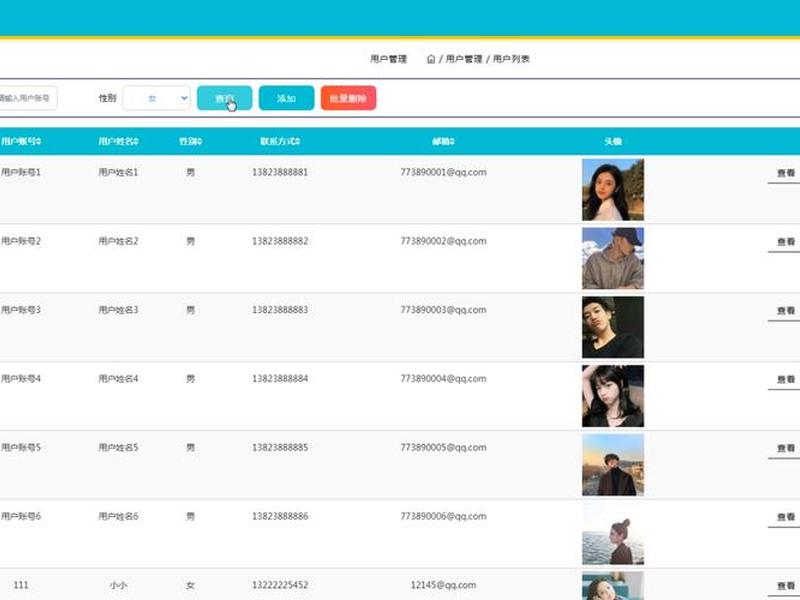The width and height of the screenshot is (800, 600).
Task: Click the 用户姓名4 name cell
Action: tap(118, 379)
